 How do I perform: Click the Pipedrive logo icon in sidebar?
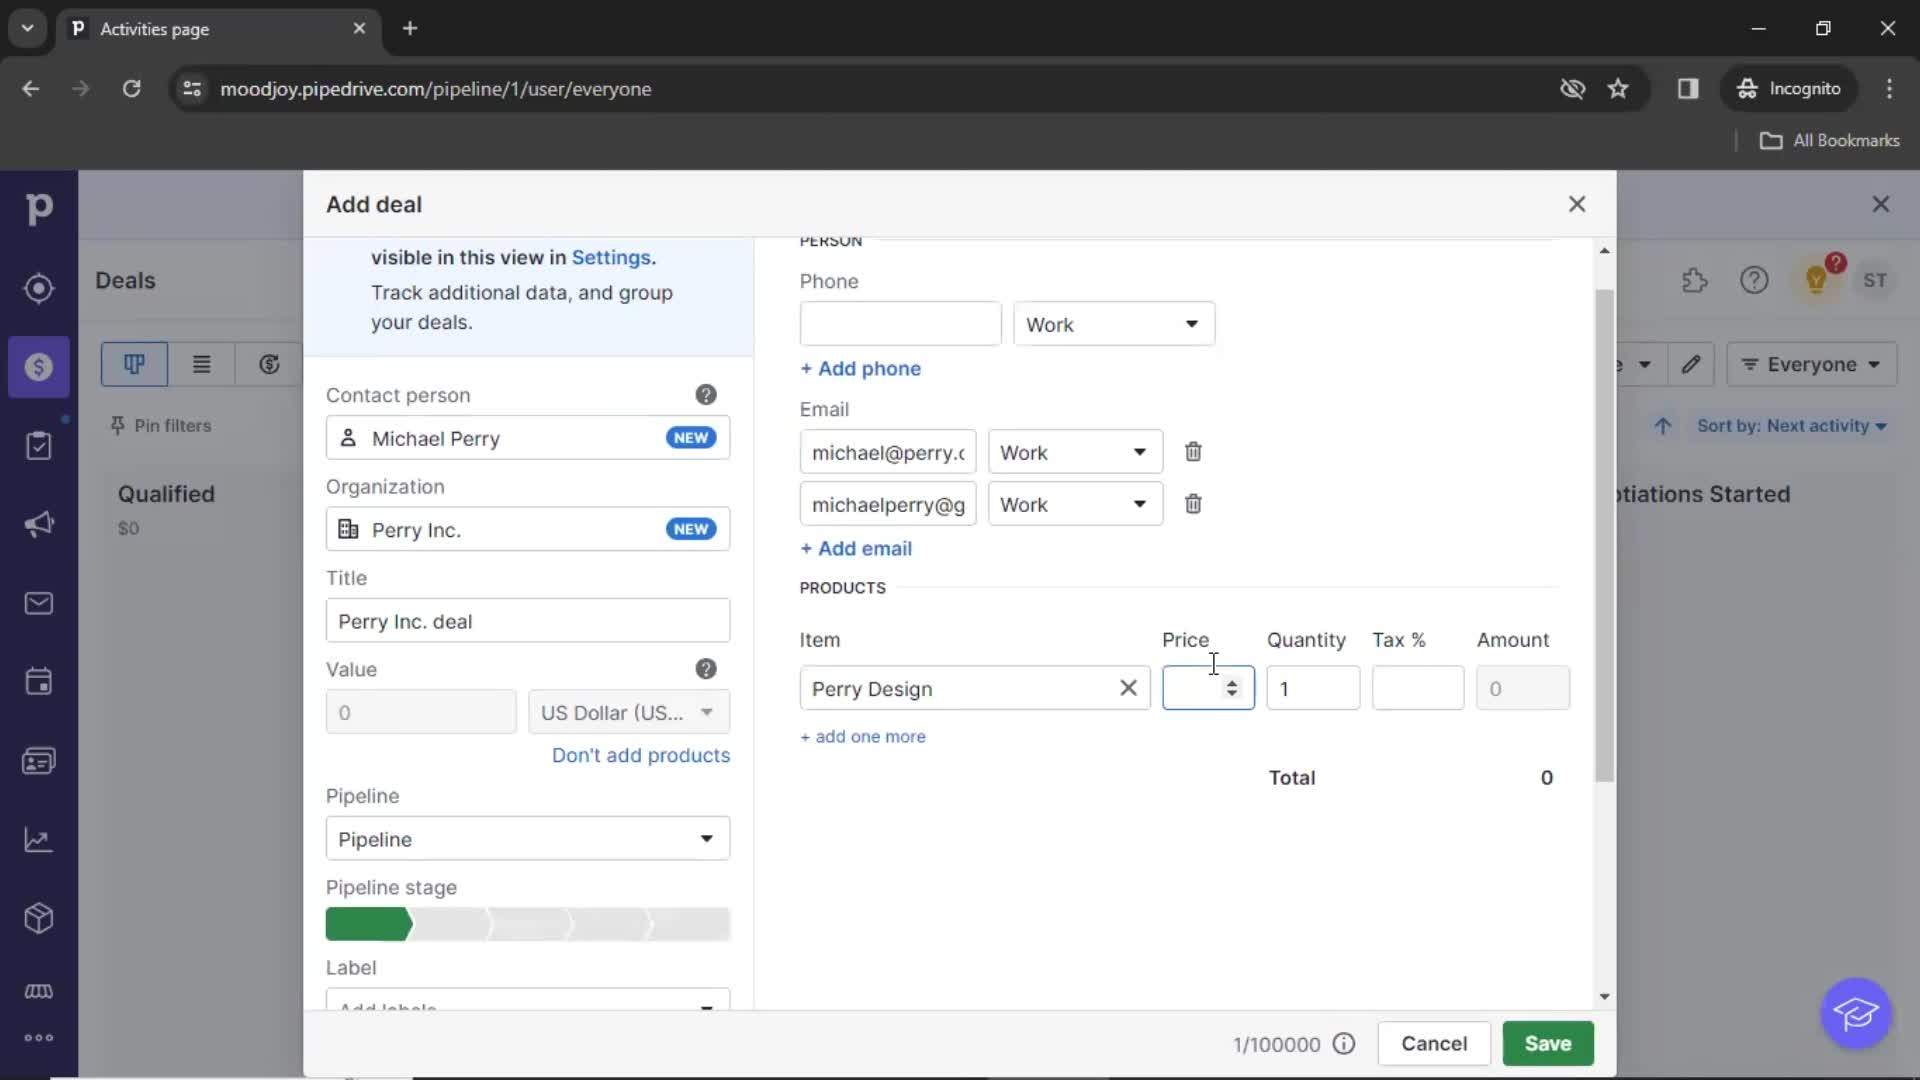click(x=38, y=206)
